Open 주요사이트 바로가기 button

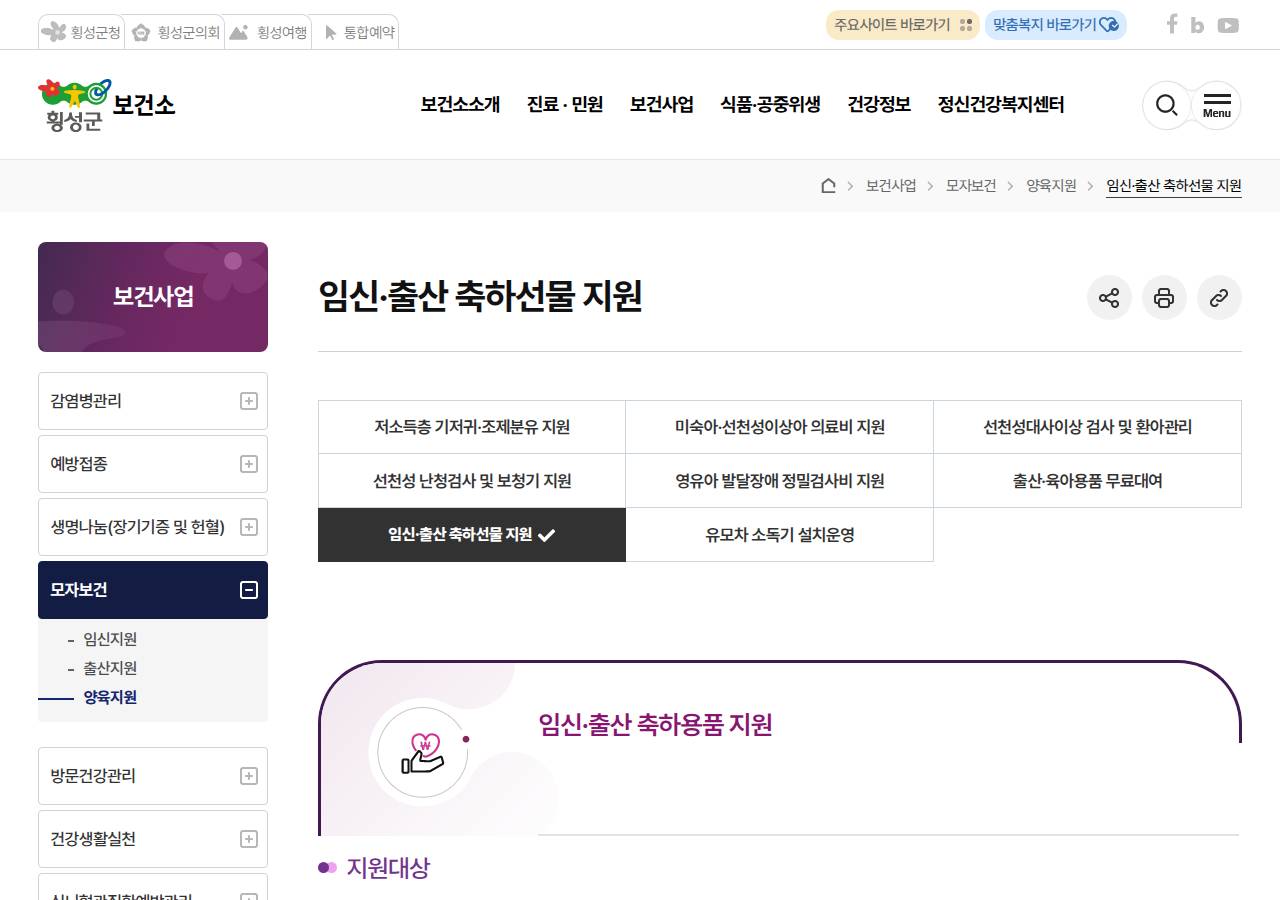(902, 25)
